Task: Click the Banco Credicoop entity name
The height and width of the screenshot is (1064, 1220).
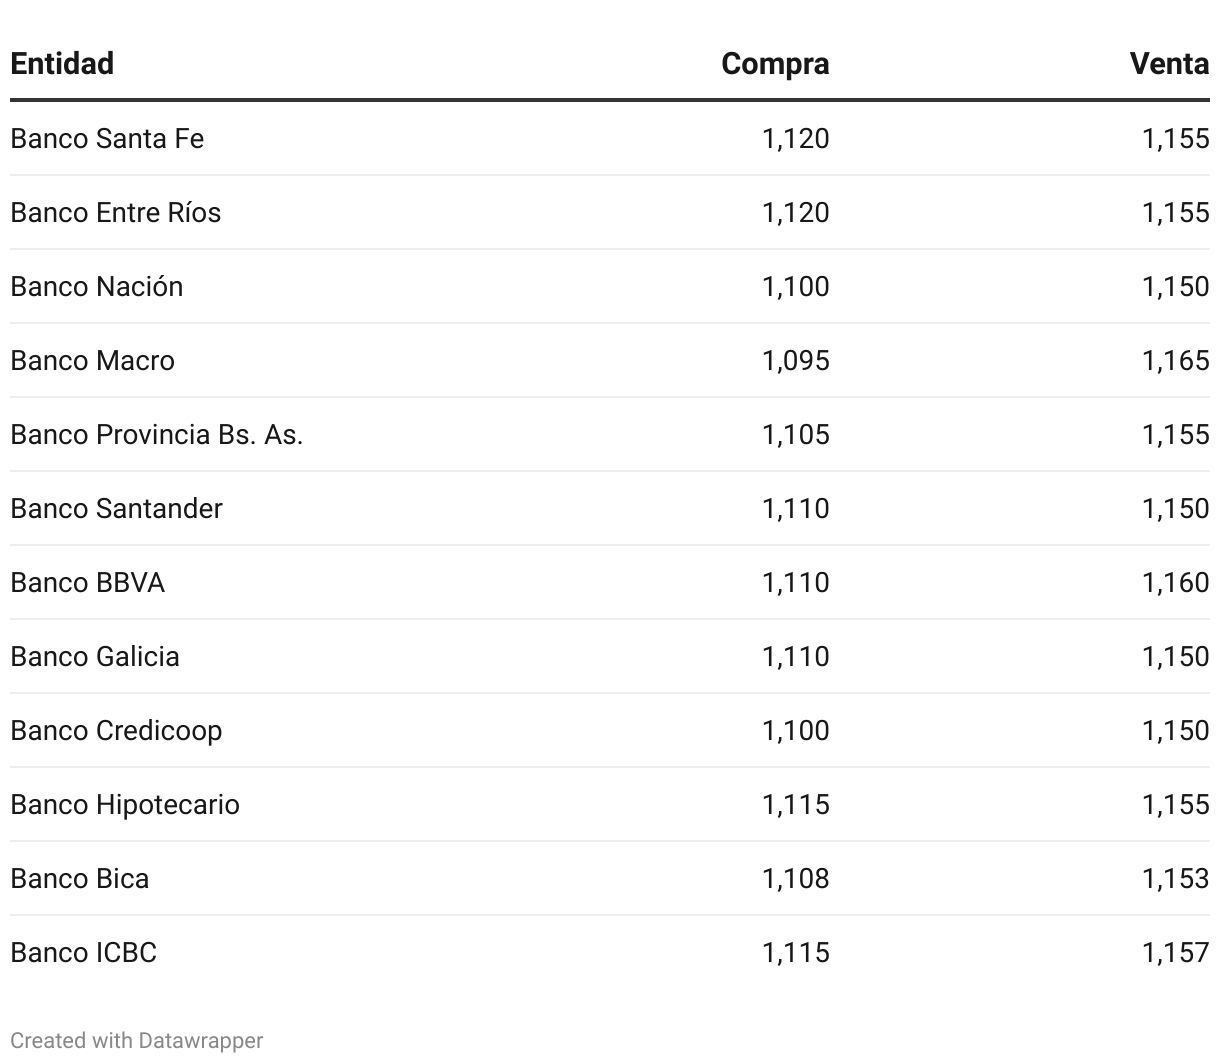Action: [x=116, y=730]
